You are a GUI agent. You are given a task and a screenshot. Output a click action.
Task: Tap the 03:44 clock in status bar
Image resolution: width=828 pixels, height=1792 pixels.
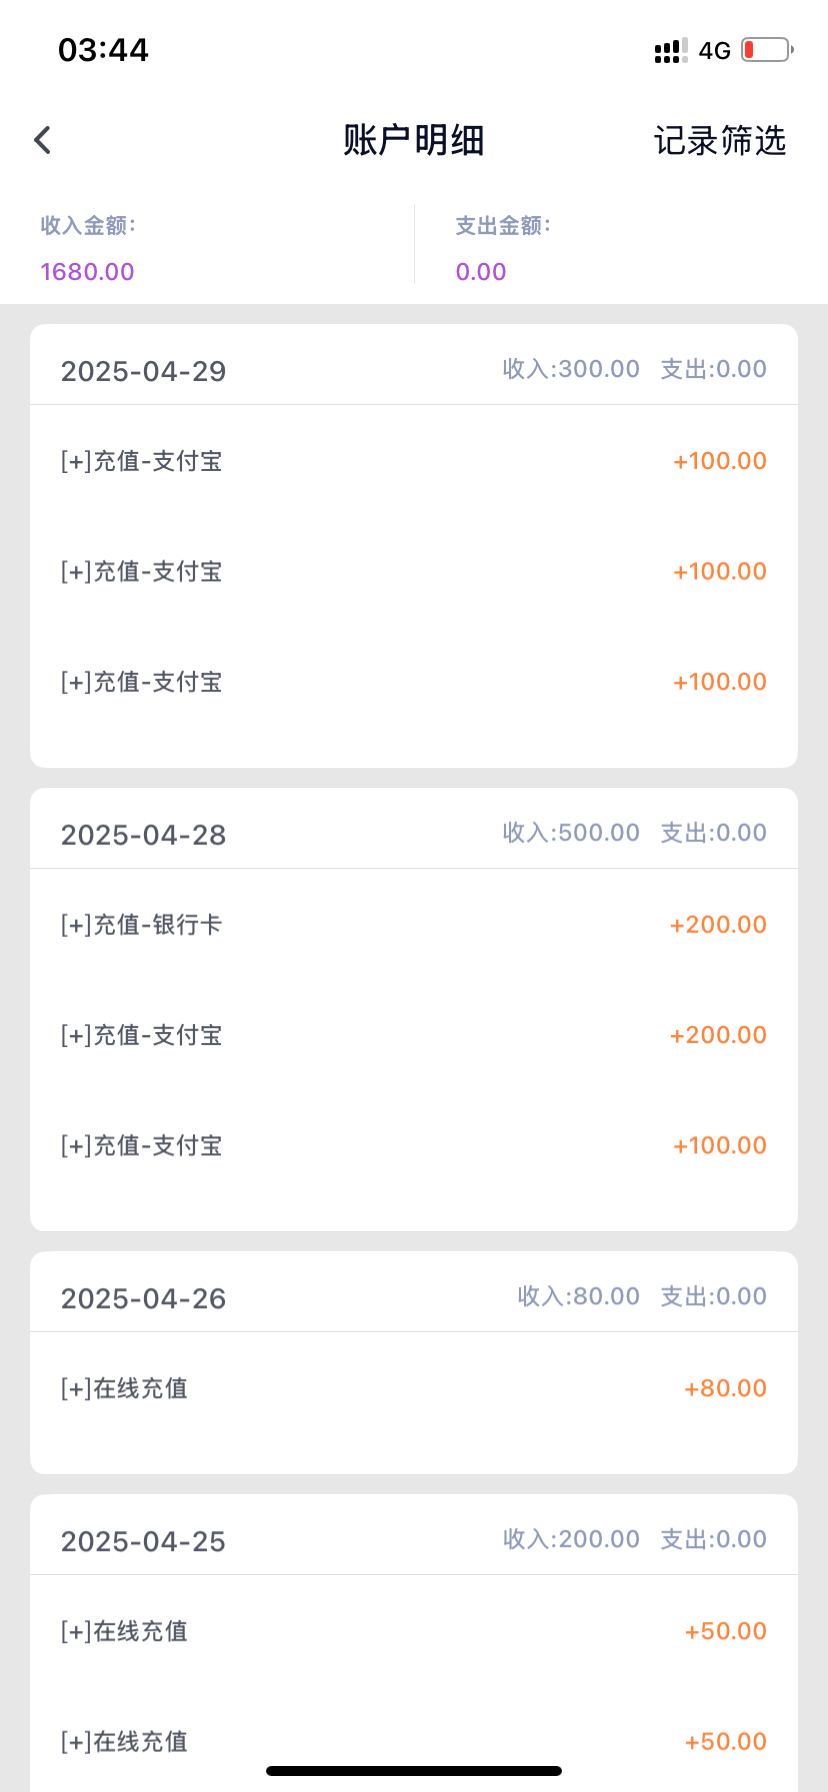click(x=103, y=50)
